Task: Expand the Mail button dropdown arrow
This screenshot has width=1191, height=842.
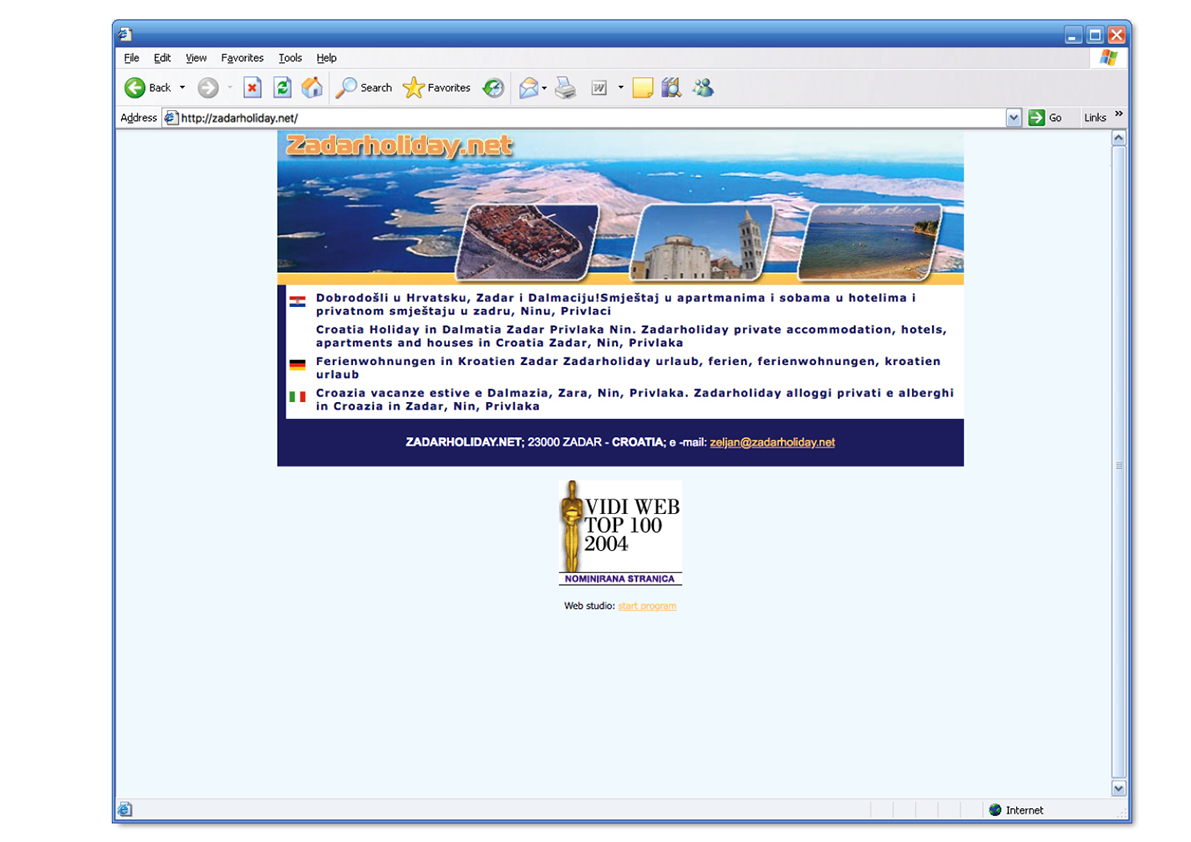Action: tap(545, 88)
